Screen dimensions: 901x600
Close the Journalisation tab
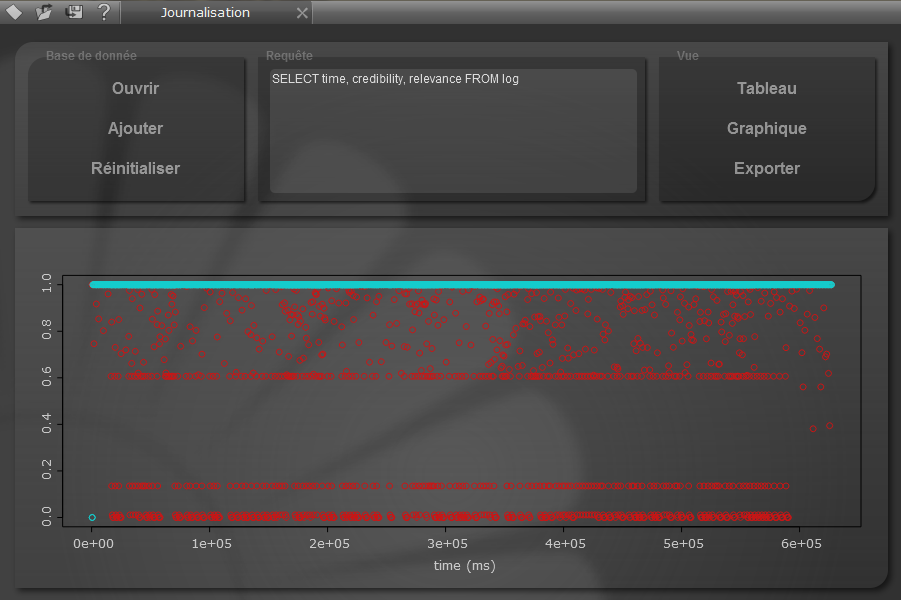(302, 13)
